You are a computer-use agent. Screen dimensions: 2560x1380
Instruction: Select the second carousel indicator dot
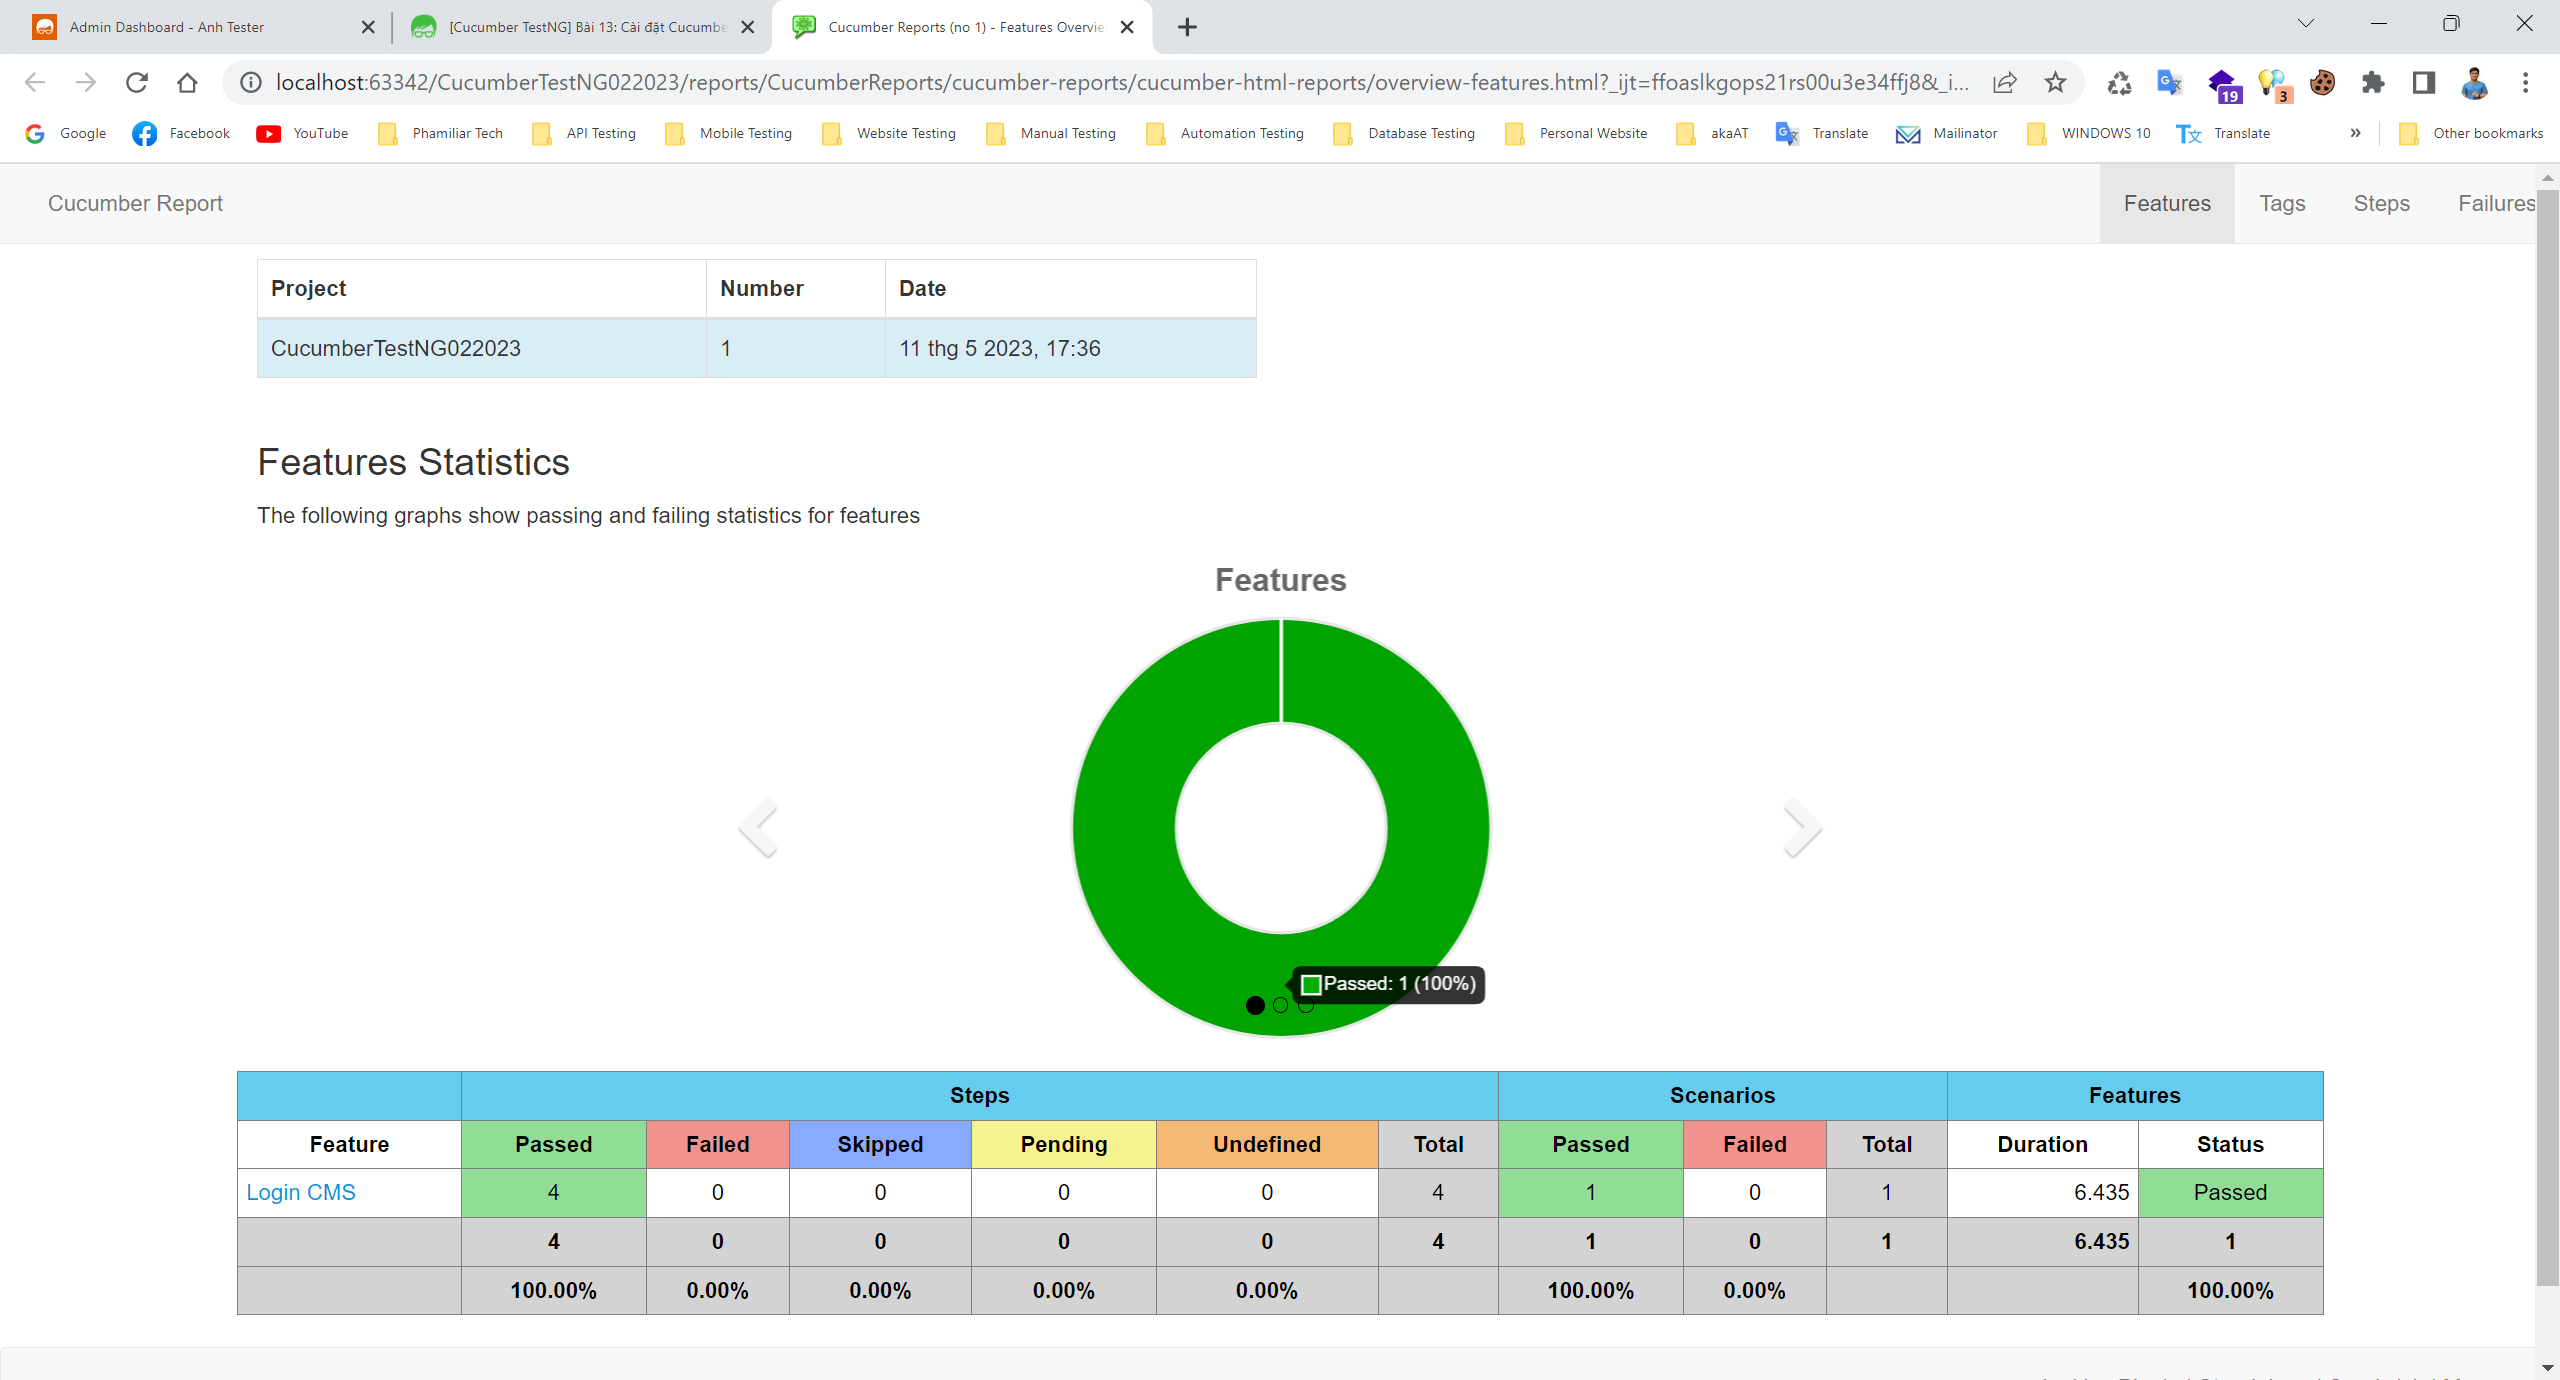click(1281, 1005)
